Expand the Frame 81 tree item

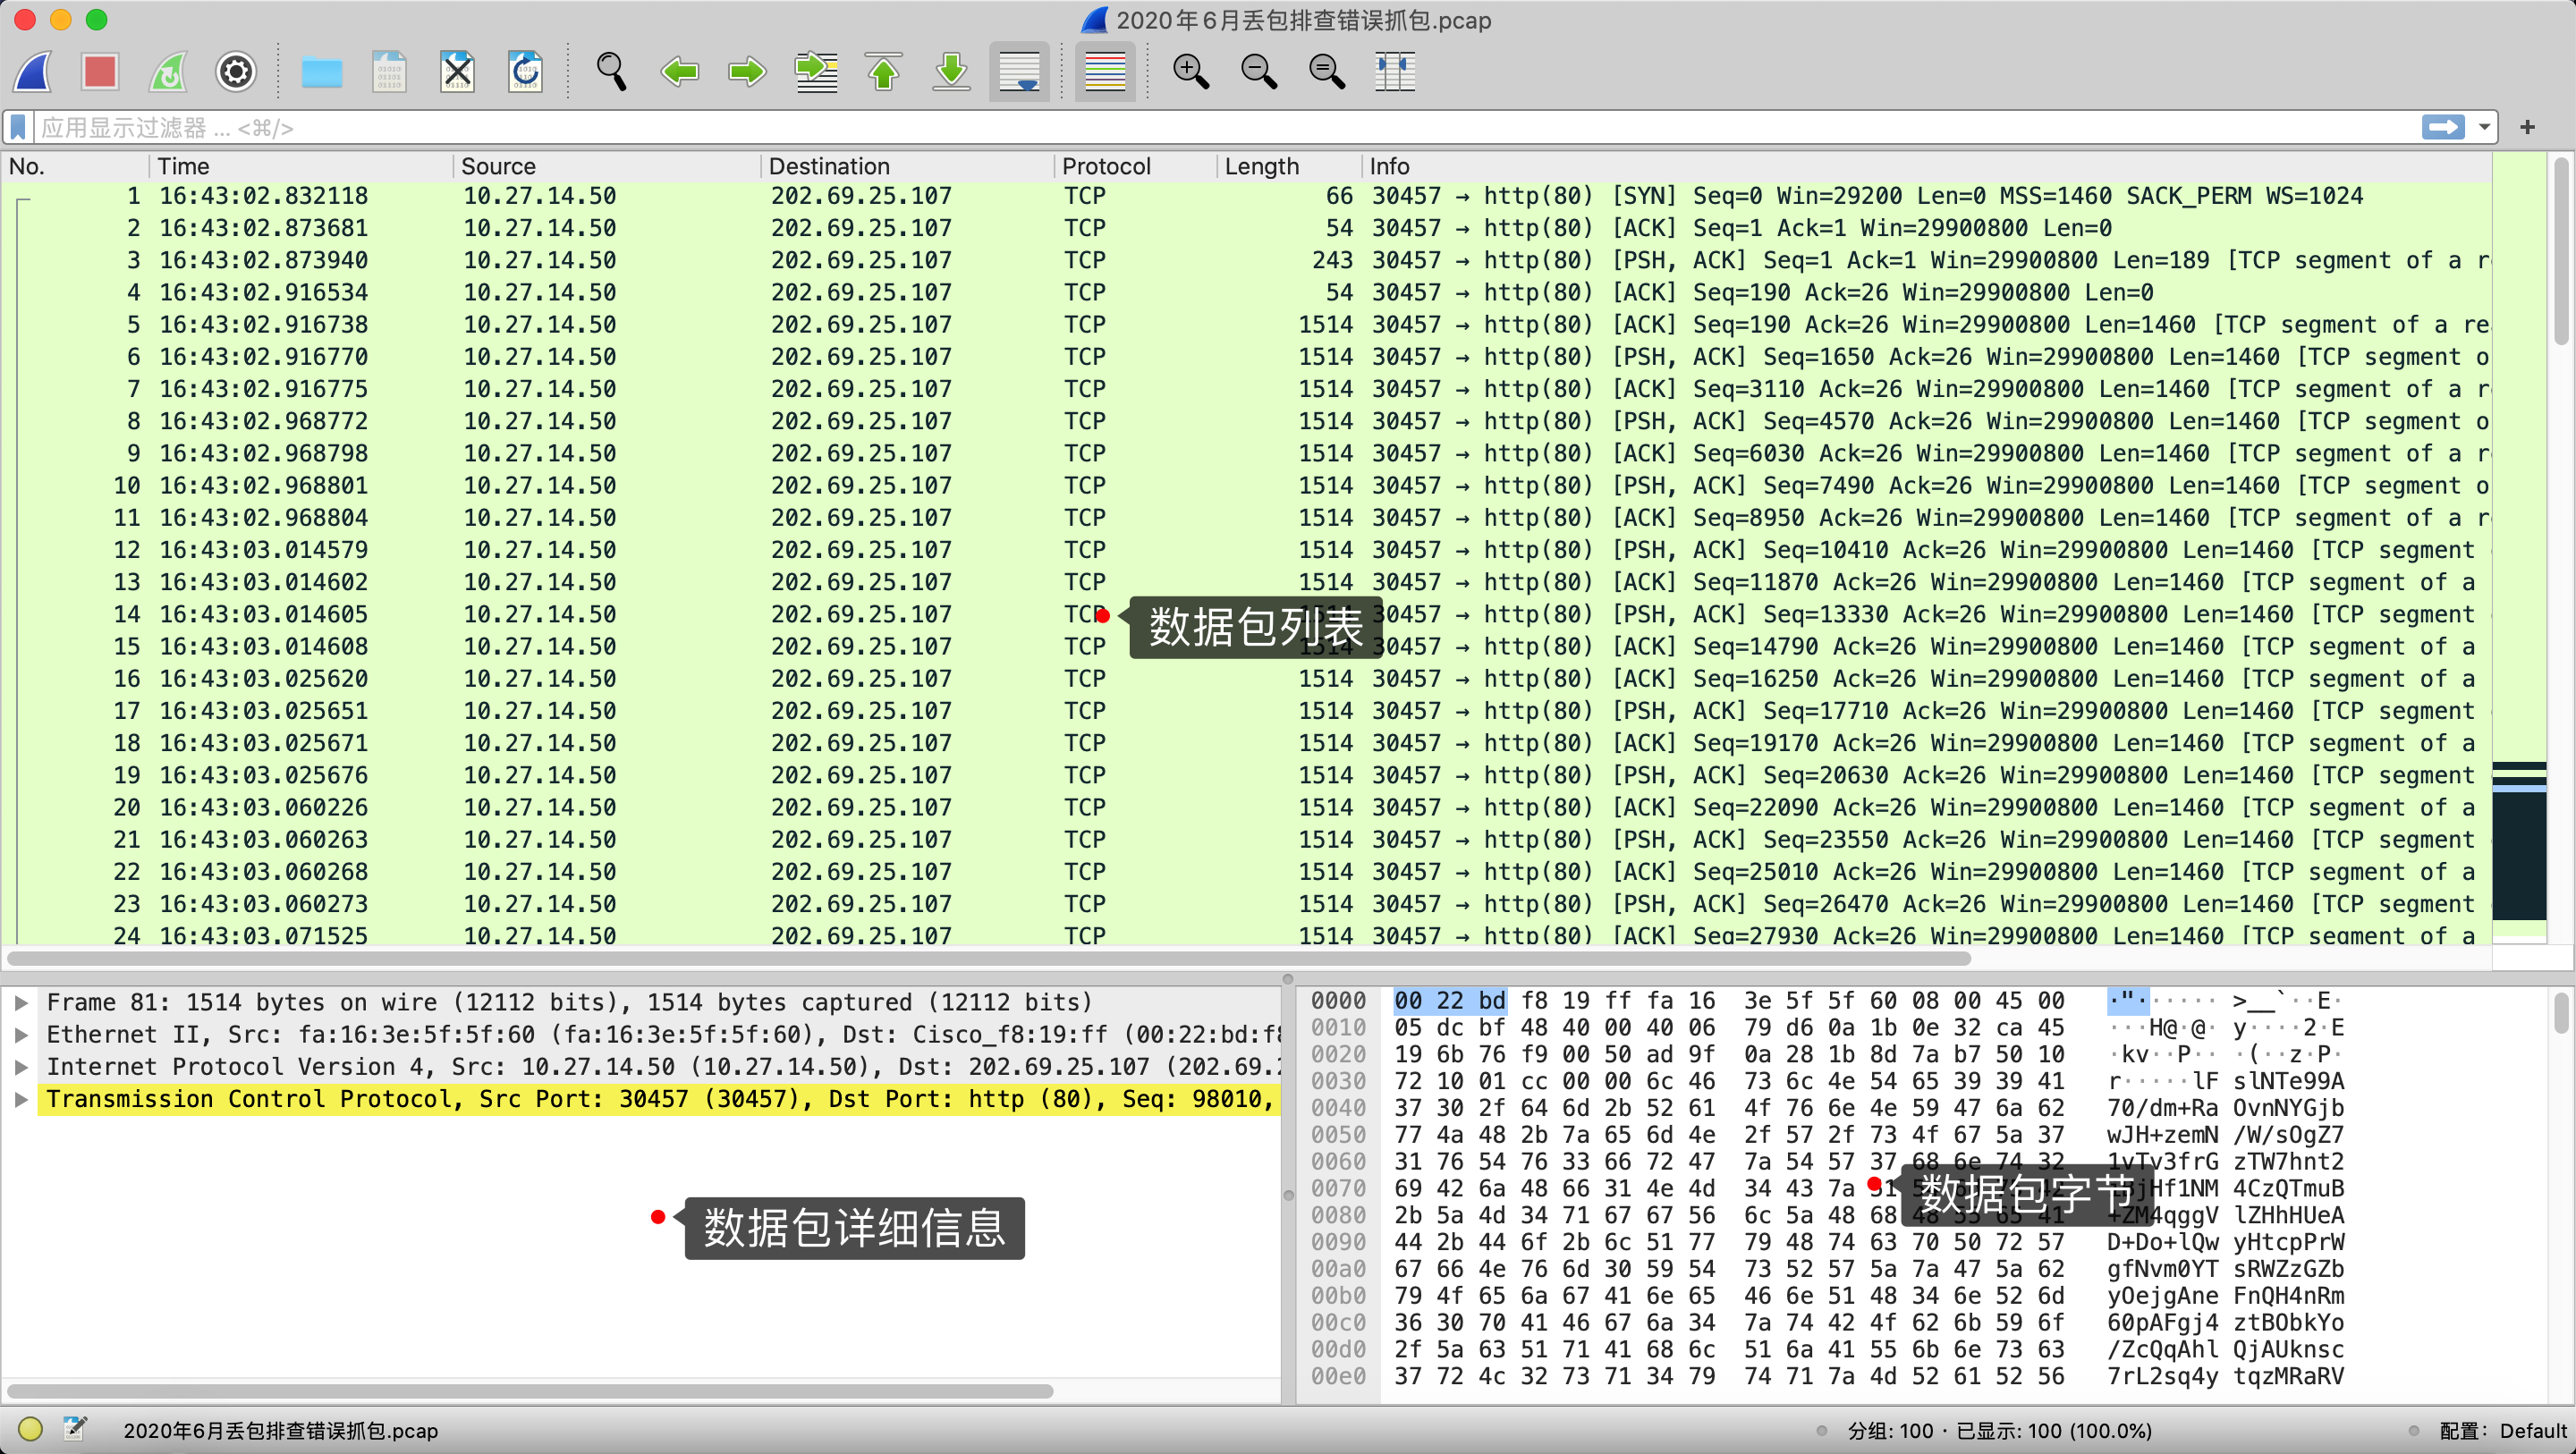(21, 1002)
